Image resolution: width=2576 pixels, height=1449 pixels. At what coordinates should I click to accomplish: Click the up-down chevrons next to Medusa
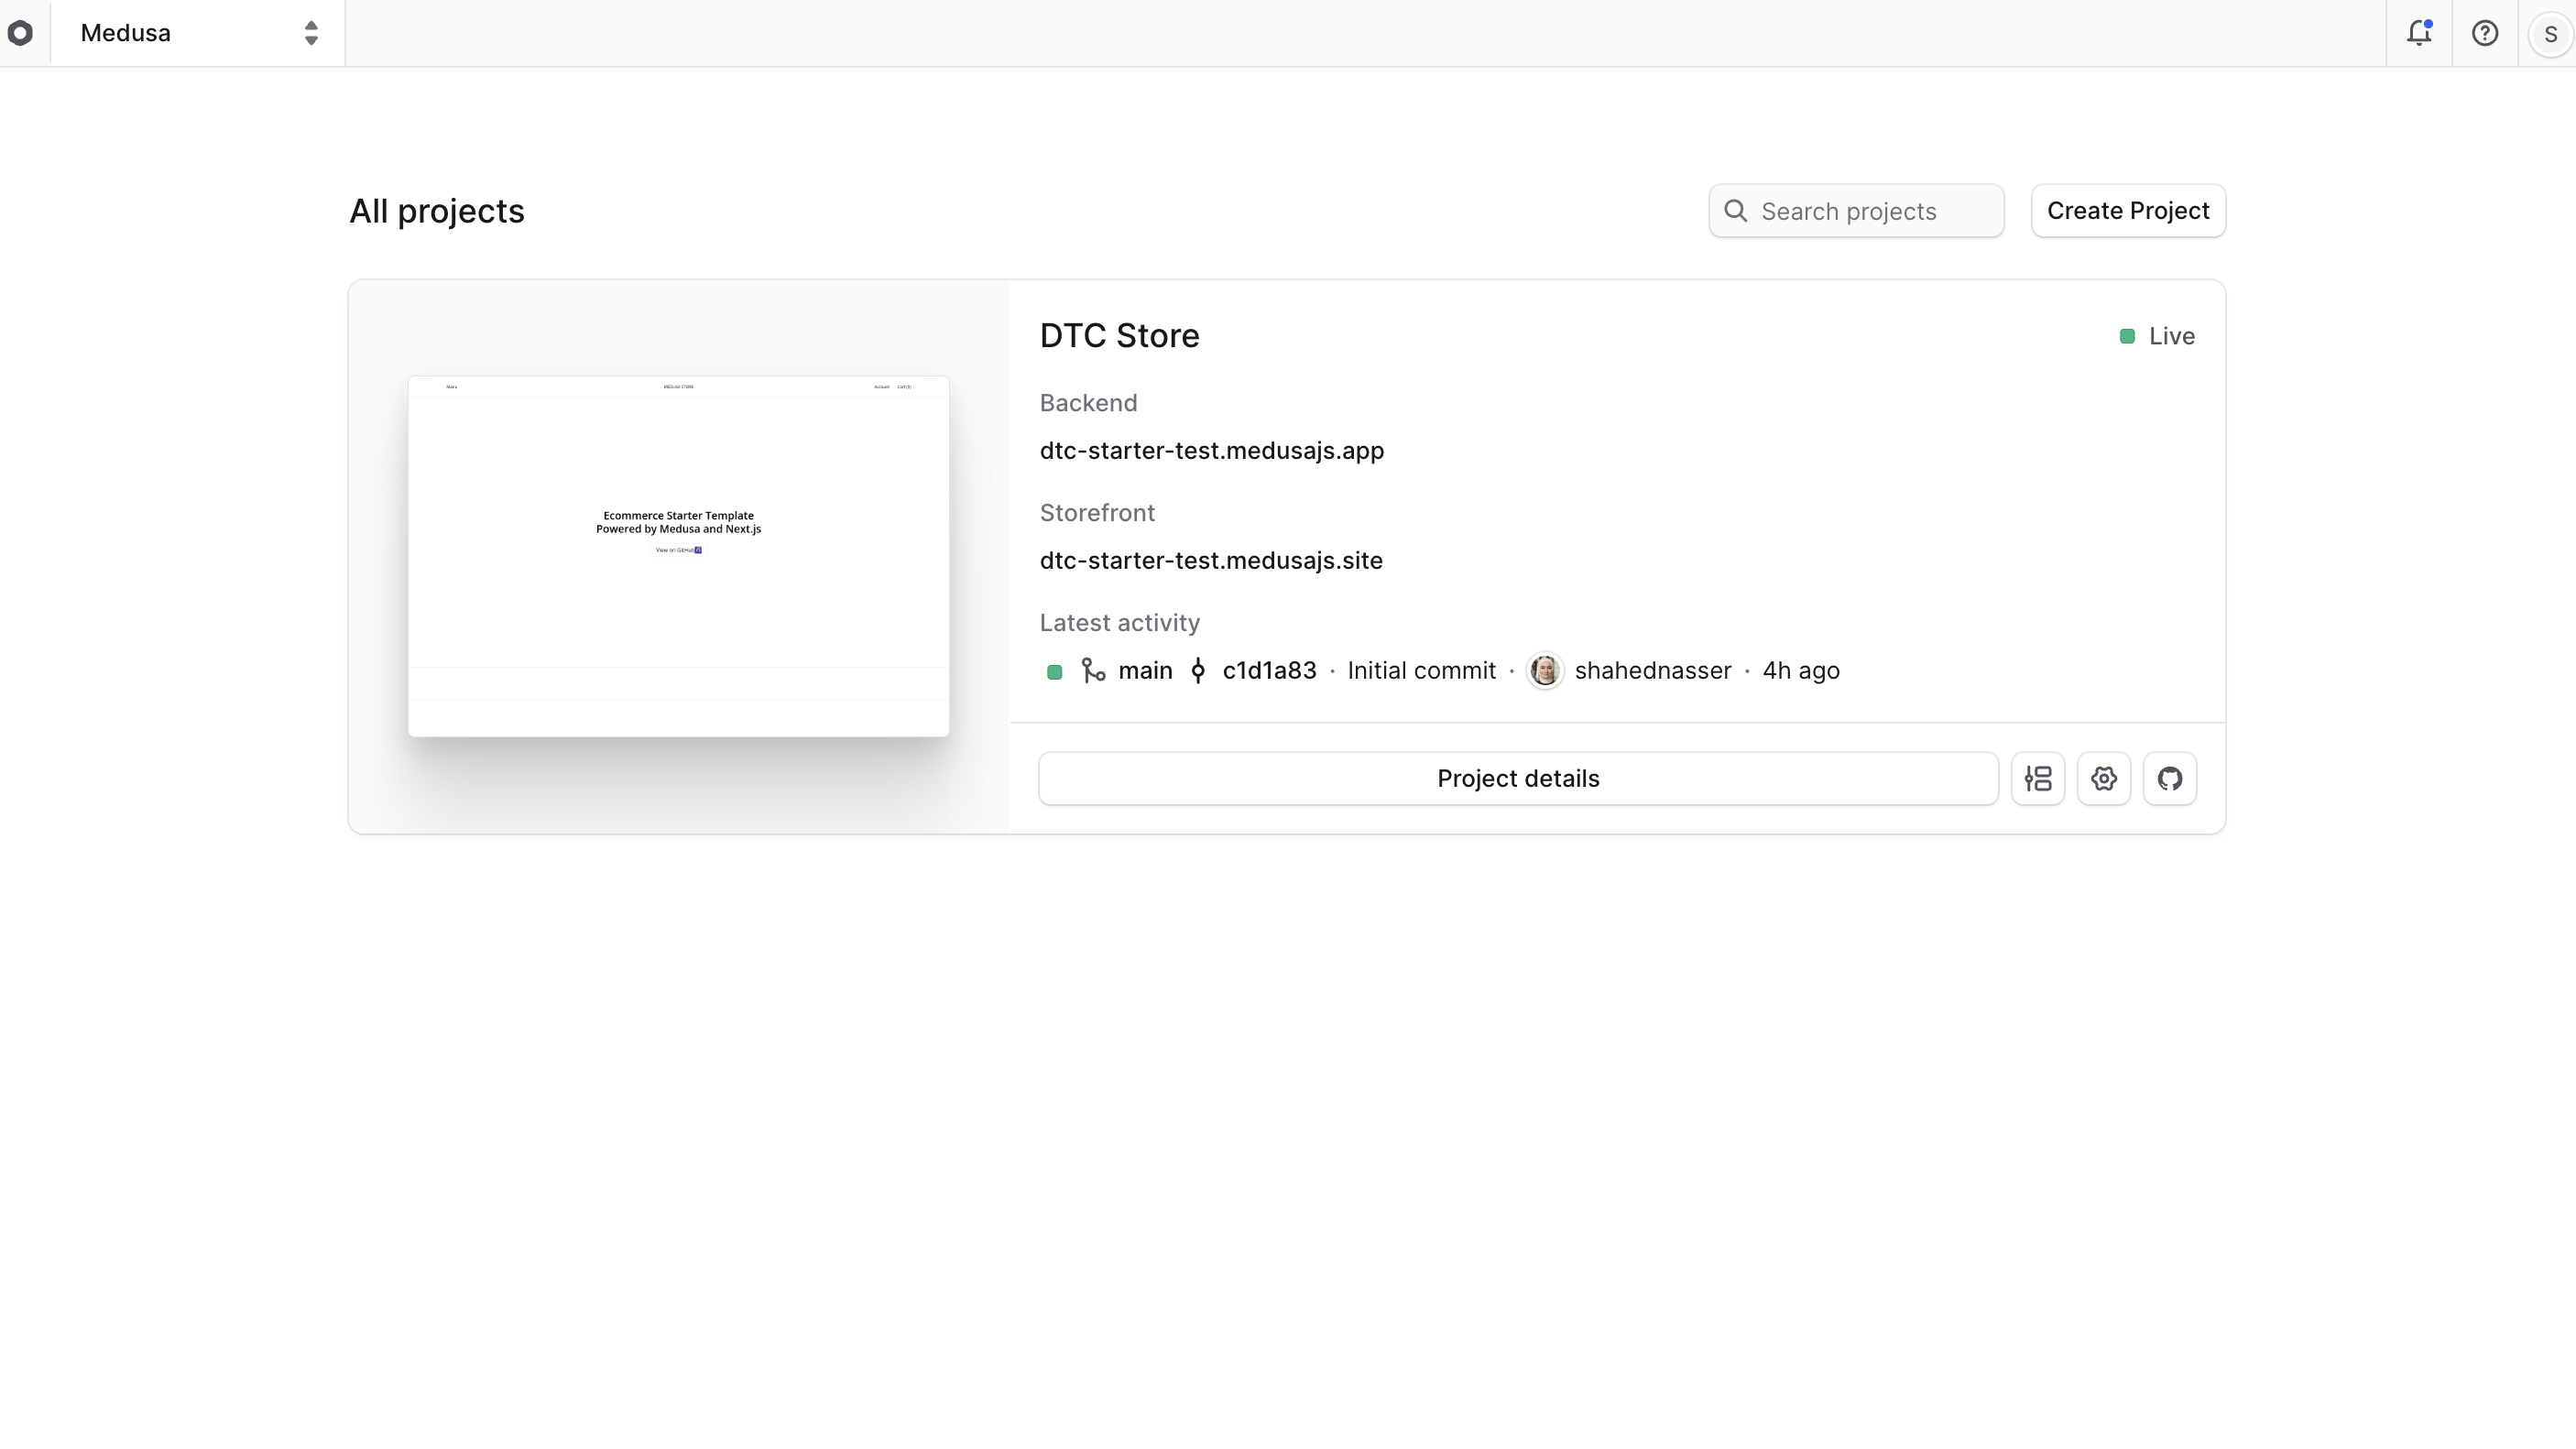tap(311, 33)
